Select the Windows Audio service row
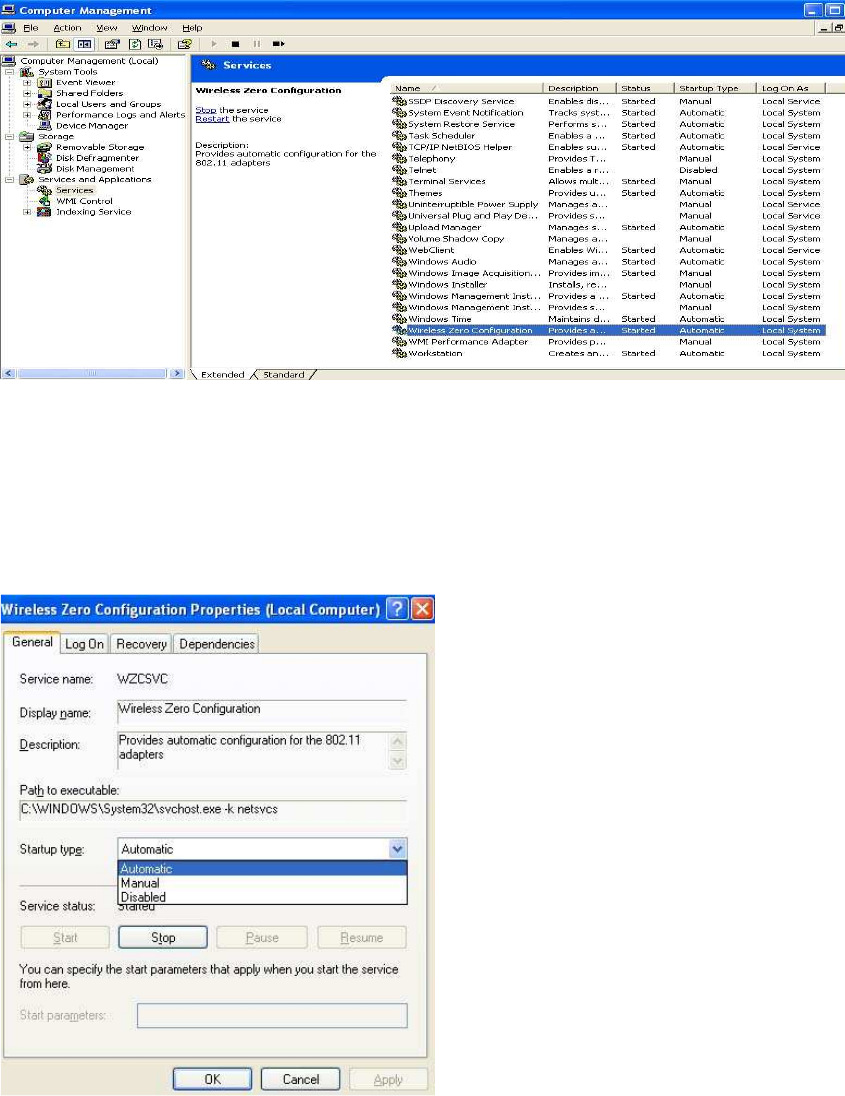This screenshot has width=845, height=1096. 608,262
